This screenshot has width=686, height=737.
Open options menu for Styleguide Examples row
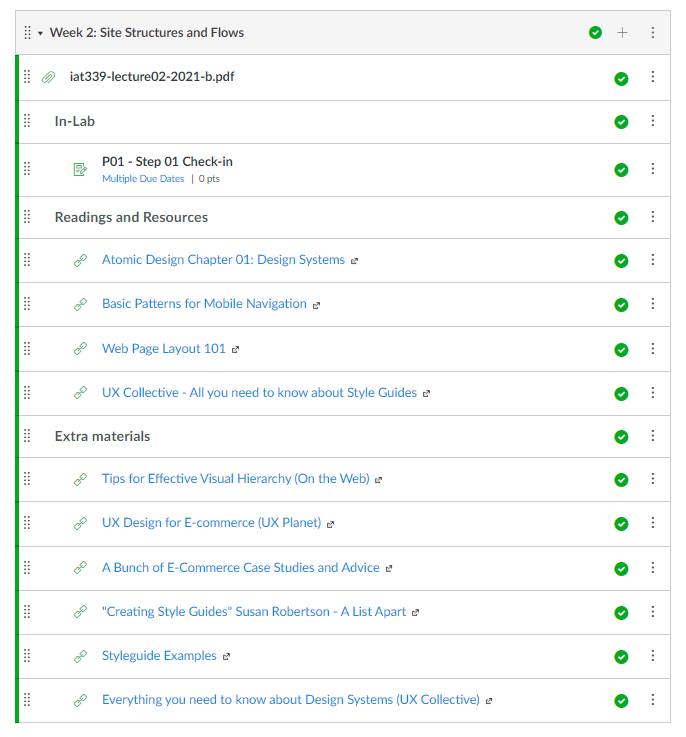[x=653, y=656]
